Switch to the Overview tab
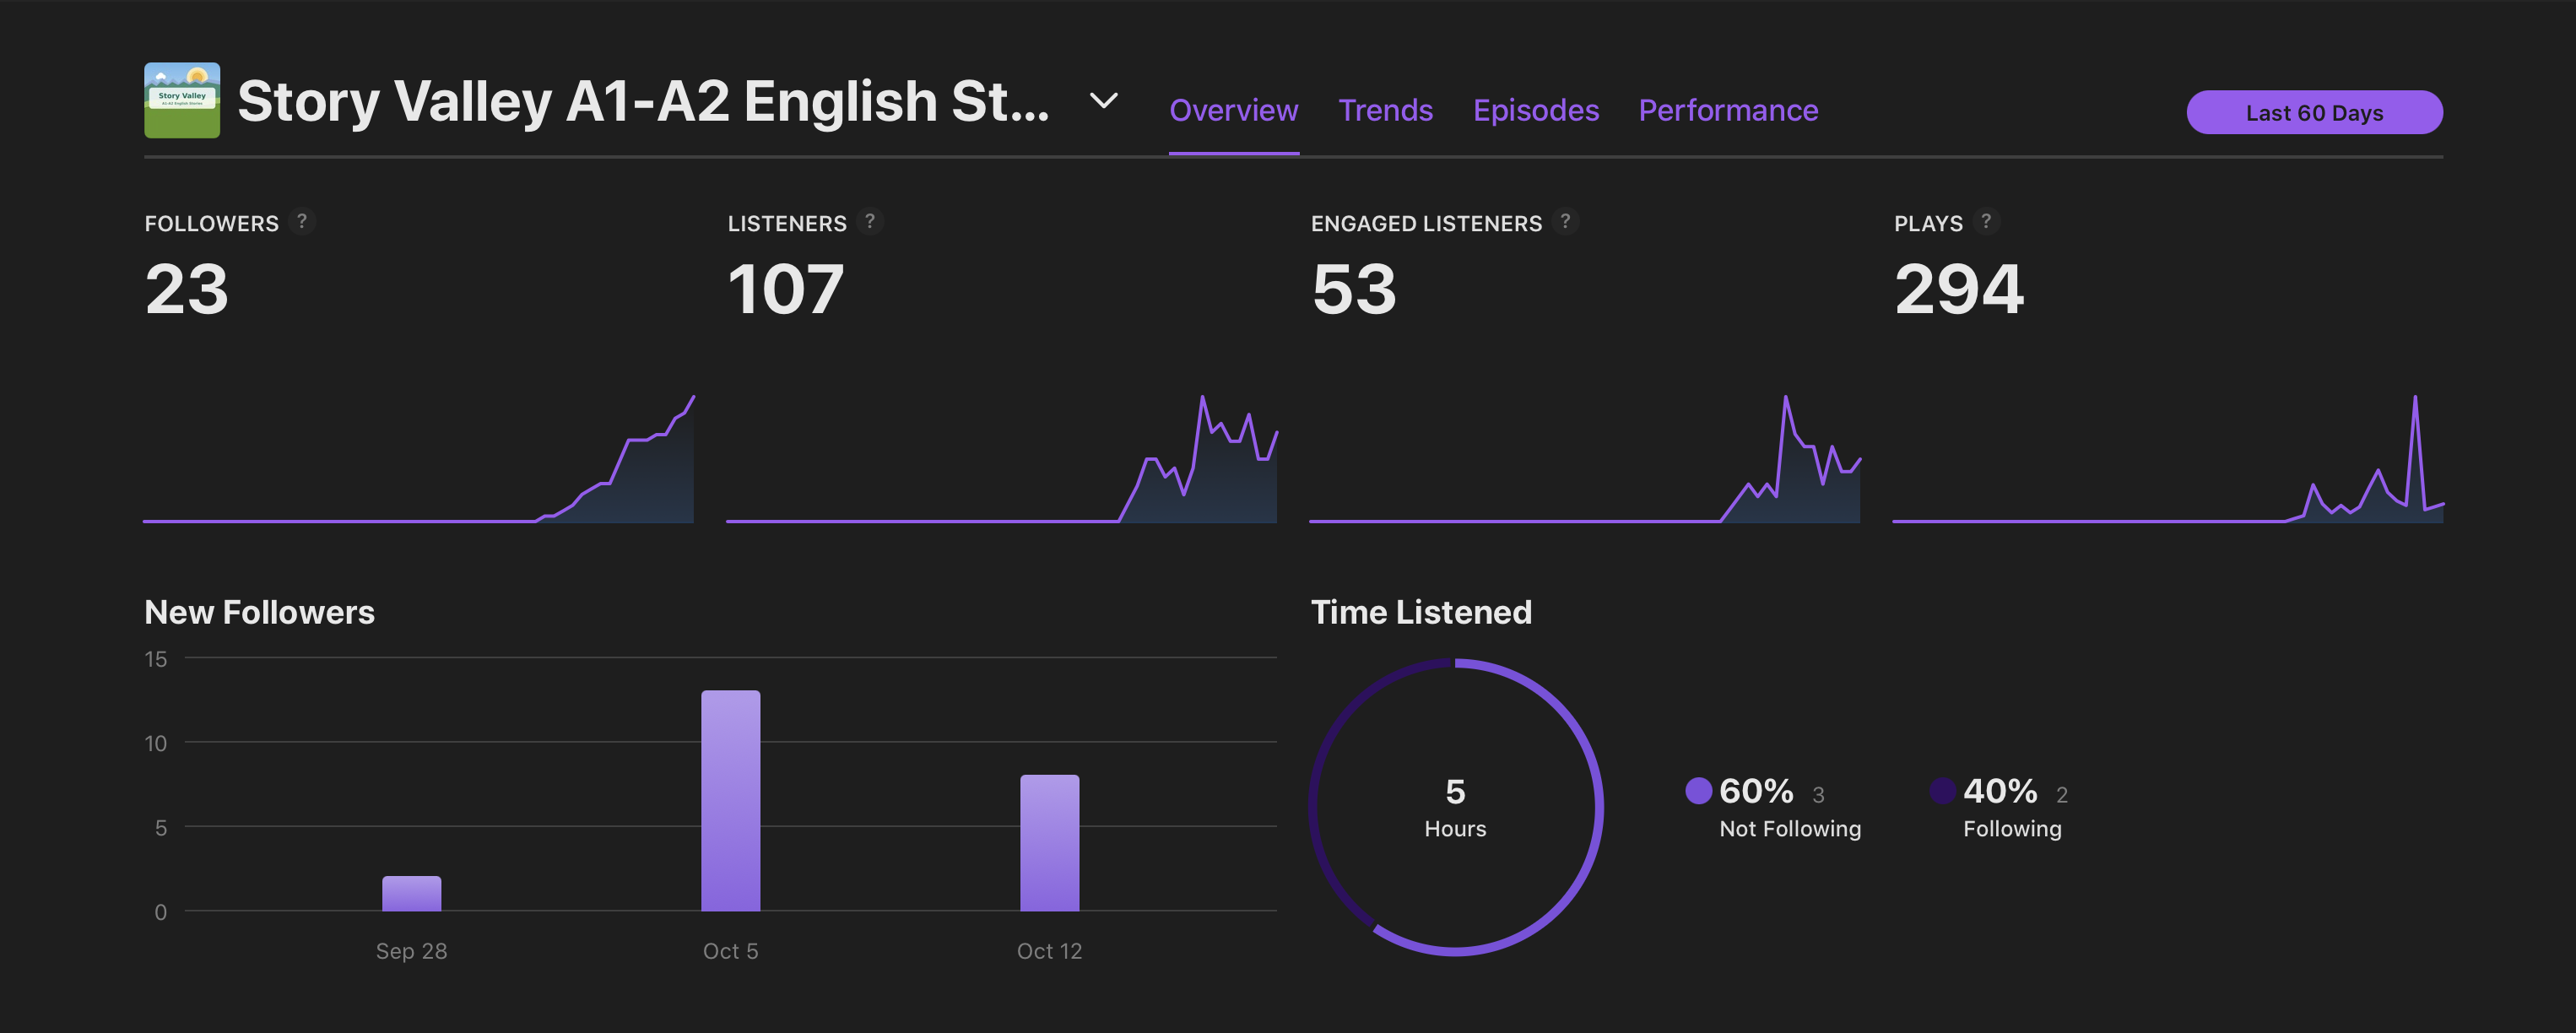 [x=1233, y=110]
